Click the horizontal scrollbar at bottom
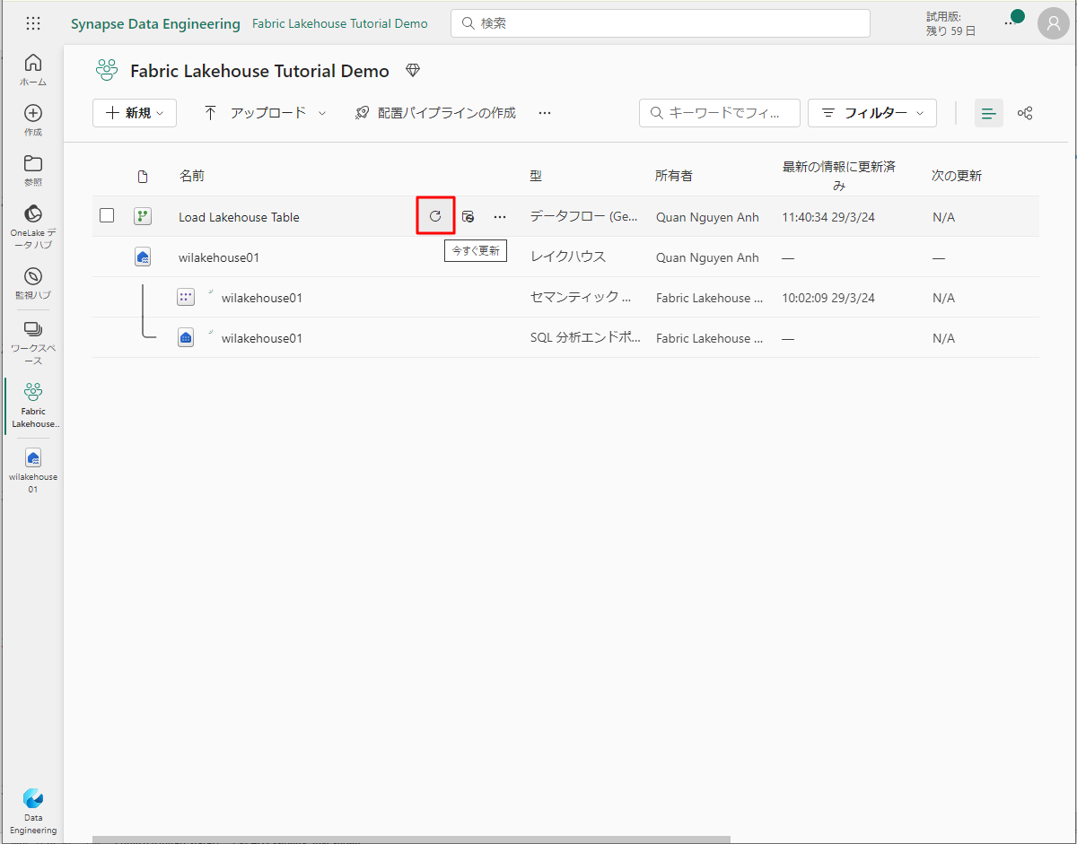 click(411, 839)
